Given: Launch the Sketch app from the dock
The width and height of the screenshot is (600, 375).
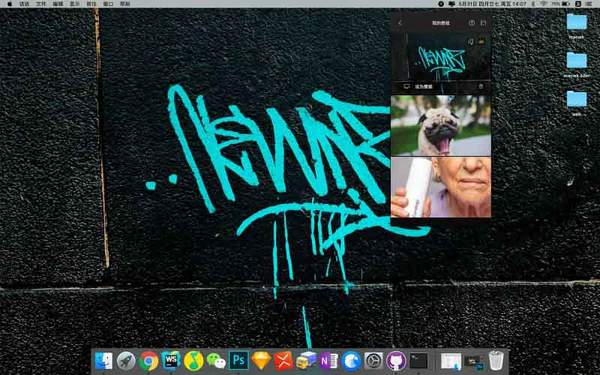Looking at the screenshot, I should tap(261, 361).
